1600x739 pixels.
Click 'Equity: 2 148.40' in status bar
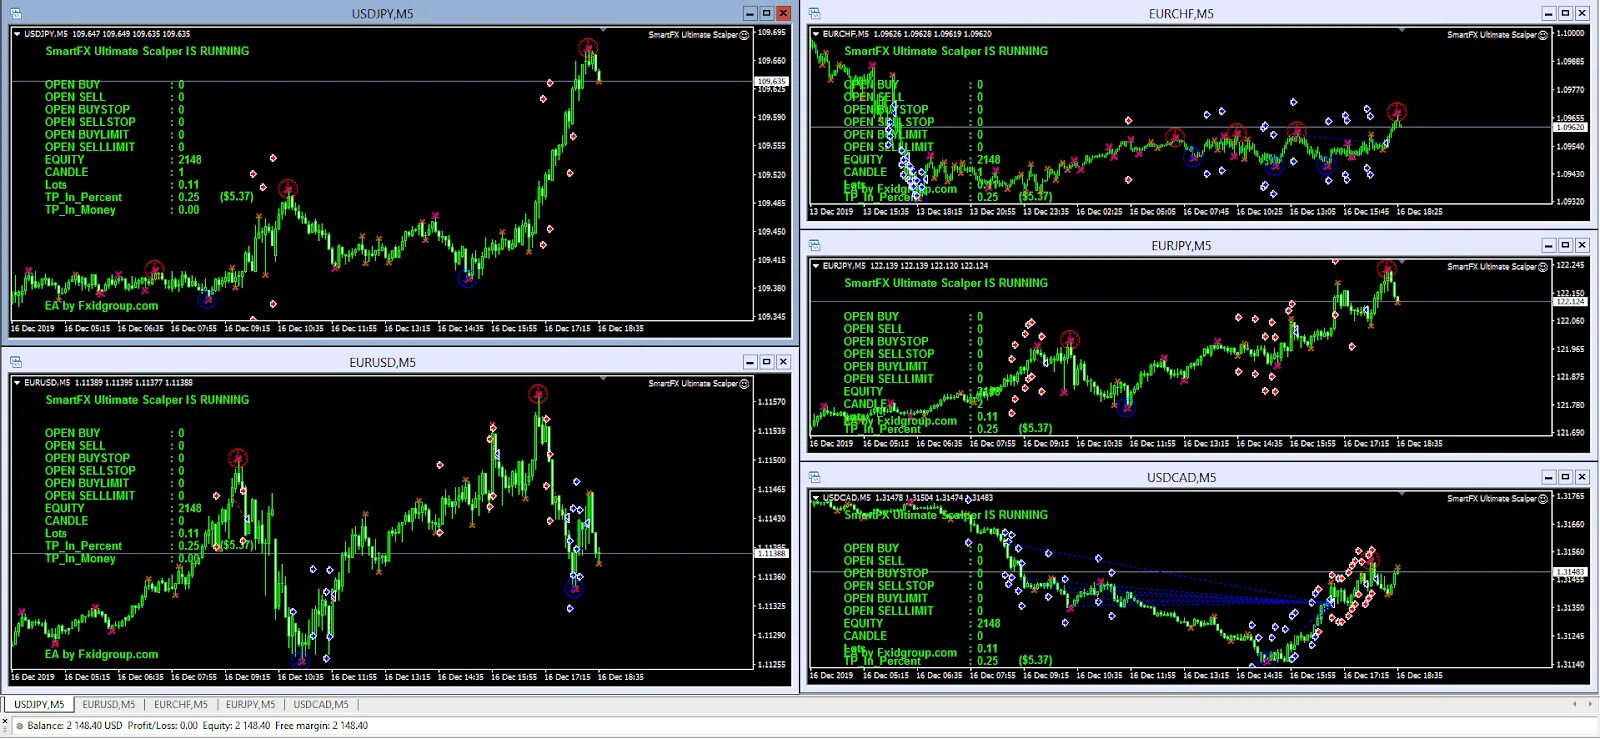coord(236,726)
